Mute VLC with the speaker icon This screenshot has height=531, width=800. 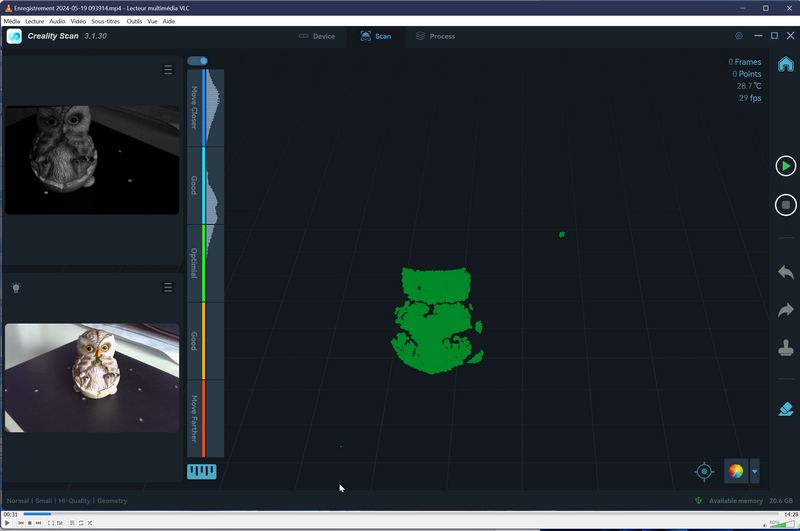[765, 524]
